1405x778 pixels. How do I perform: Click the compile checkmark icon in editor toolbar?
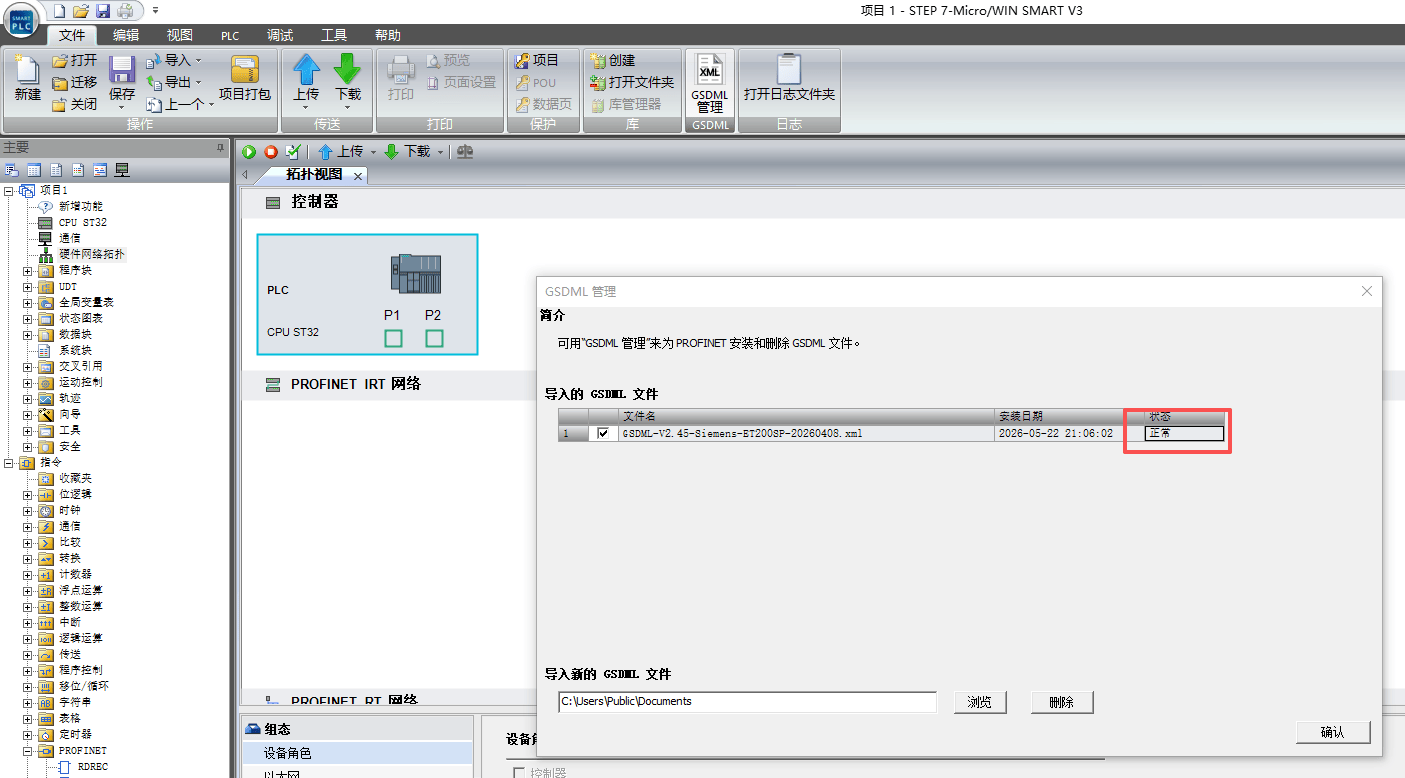coord(293,151)
